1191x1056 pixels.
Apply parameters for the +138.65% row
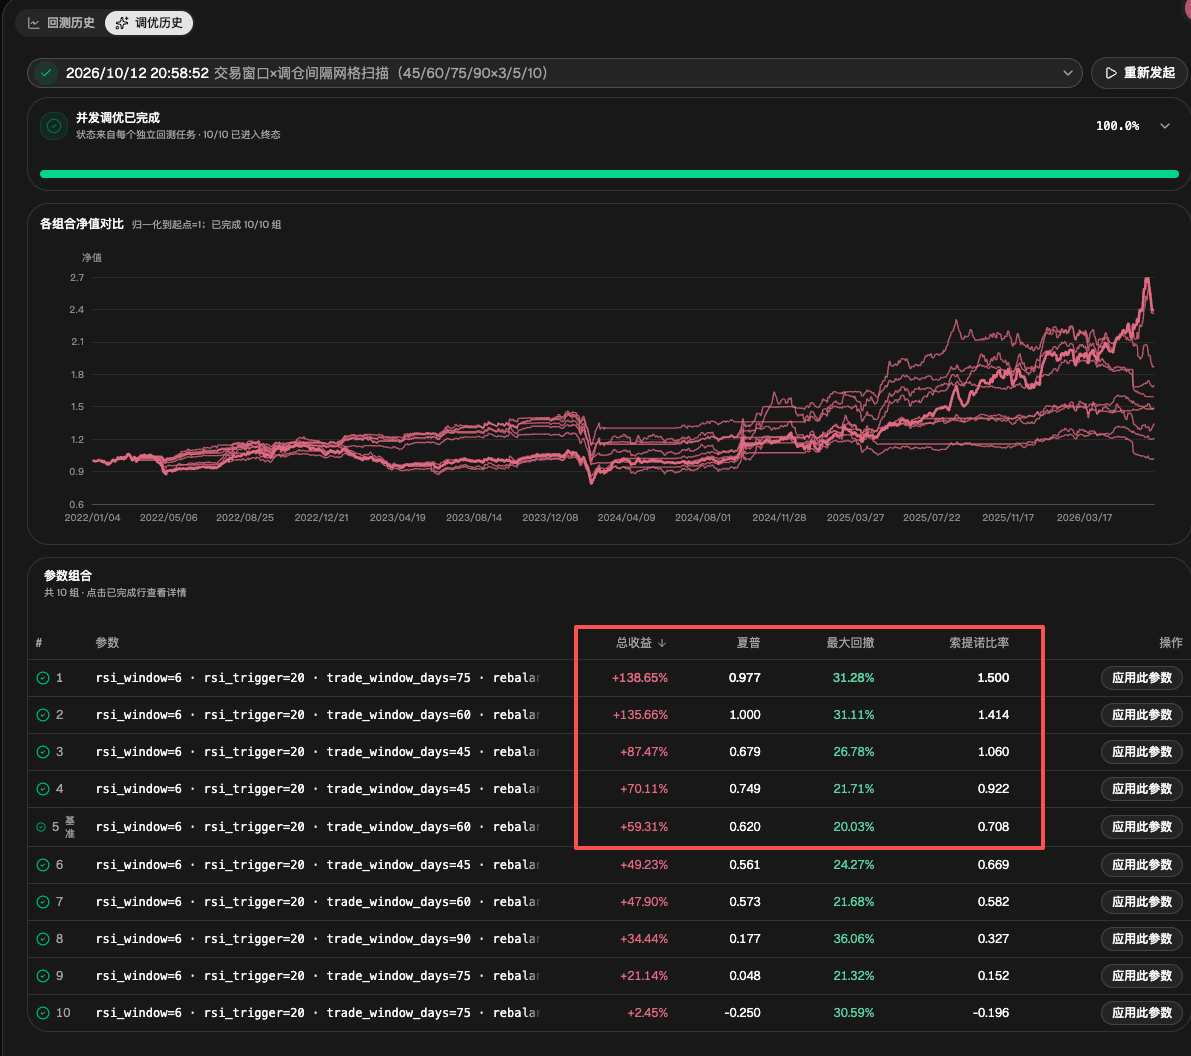tap(1142, 678)
